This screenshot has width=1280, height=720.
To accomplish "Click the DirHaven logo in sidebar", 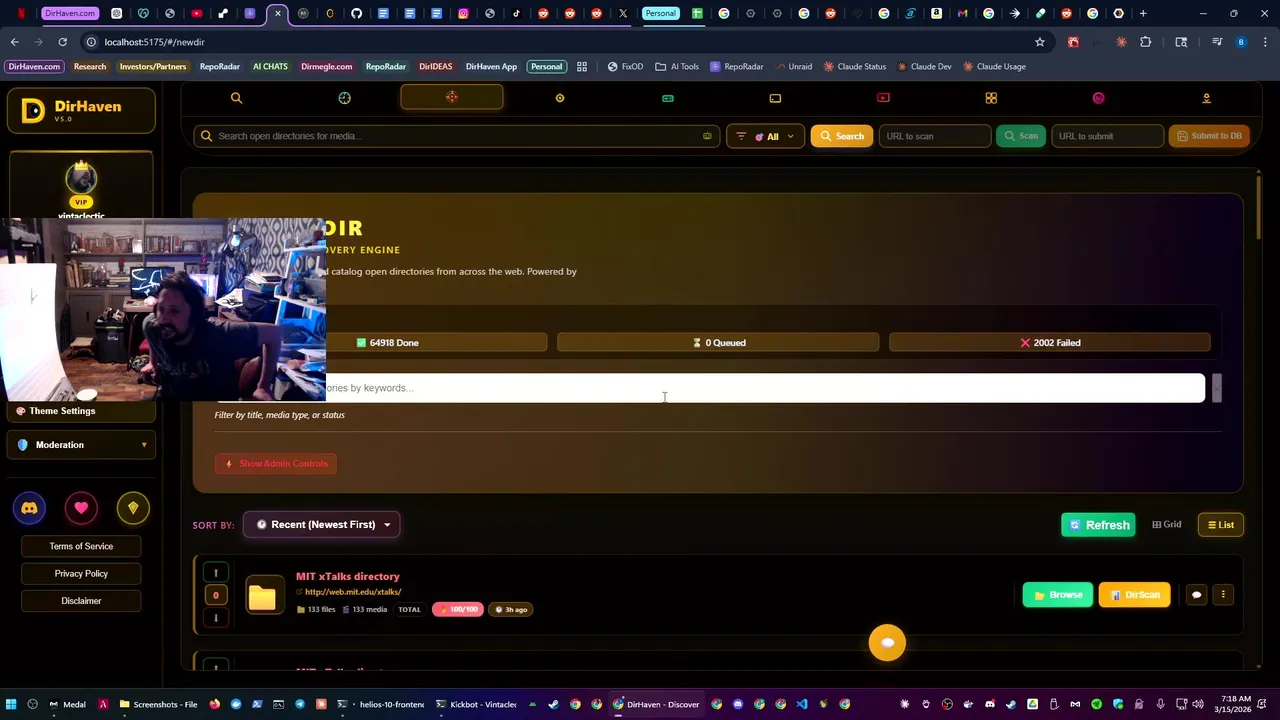I will pos(81,110).
